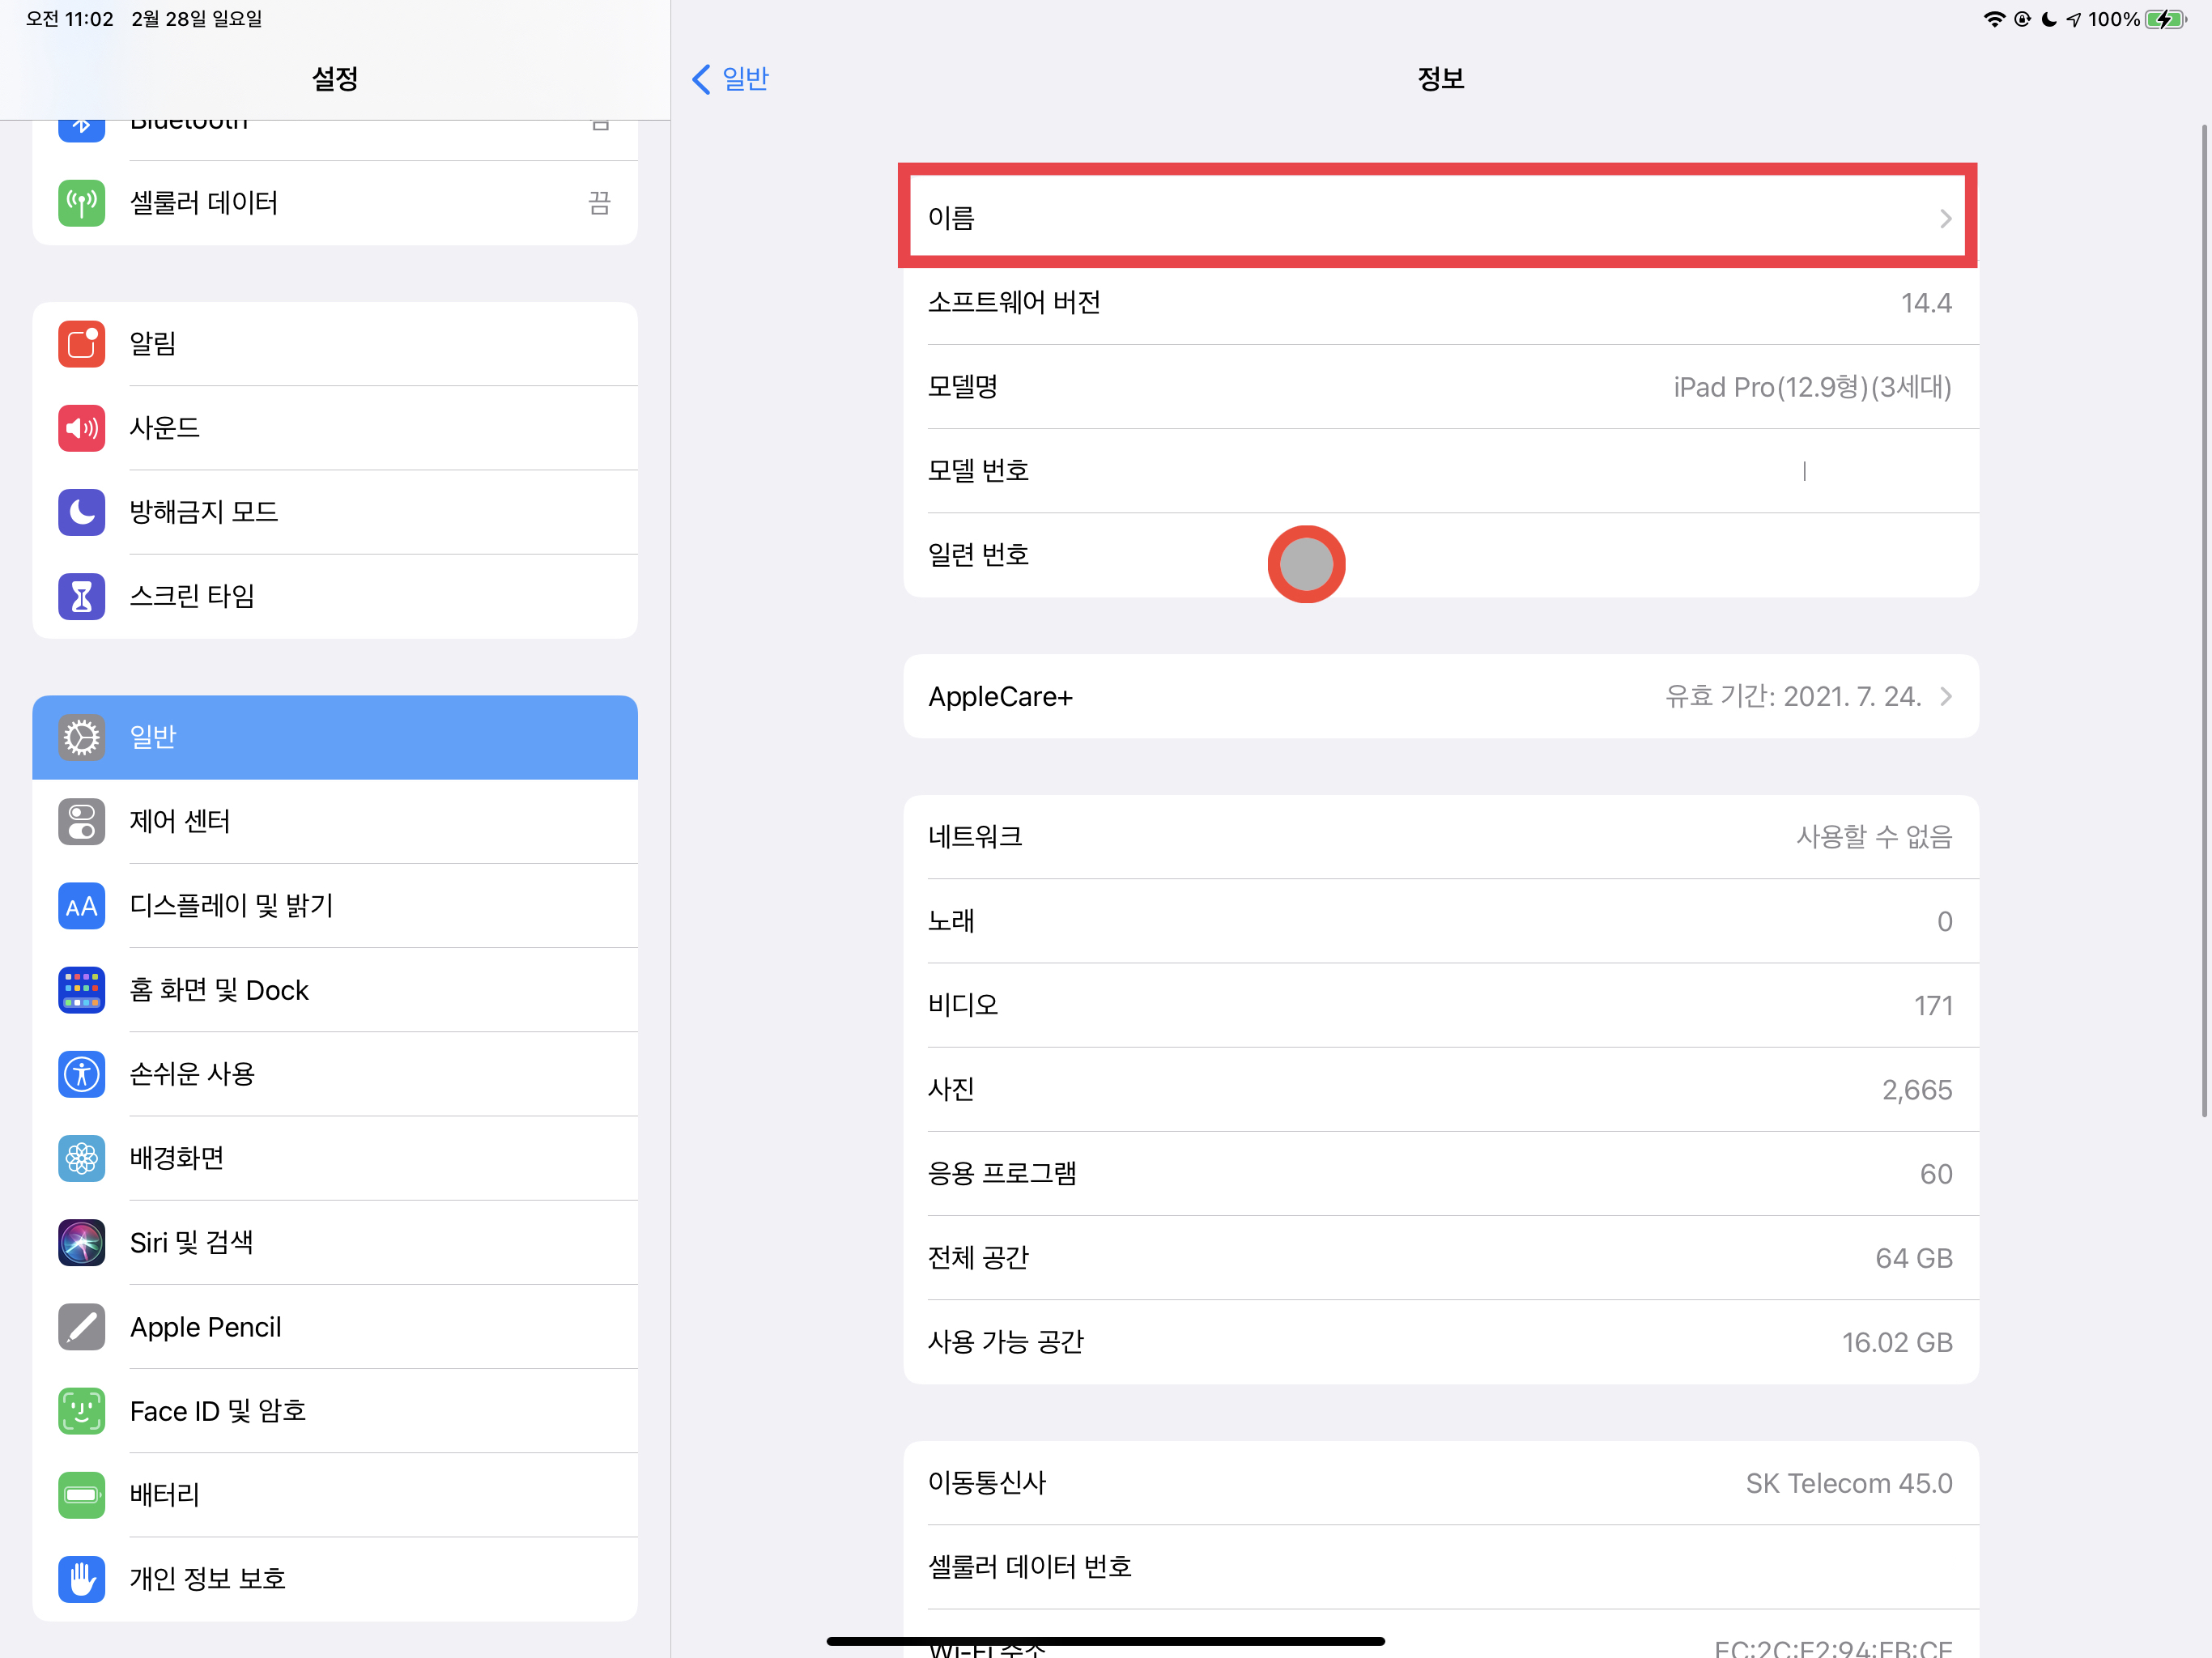Expand the AppleCare+ row chevron
This screenshot has height=1658, width=2212.
coord(1945,696)
